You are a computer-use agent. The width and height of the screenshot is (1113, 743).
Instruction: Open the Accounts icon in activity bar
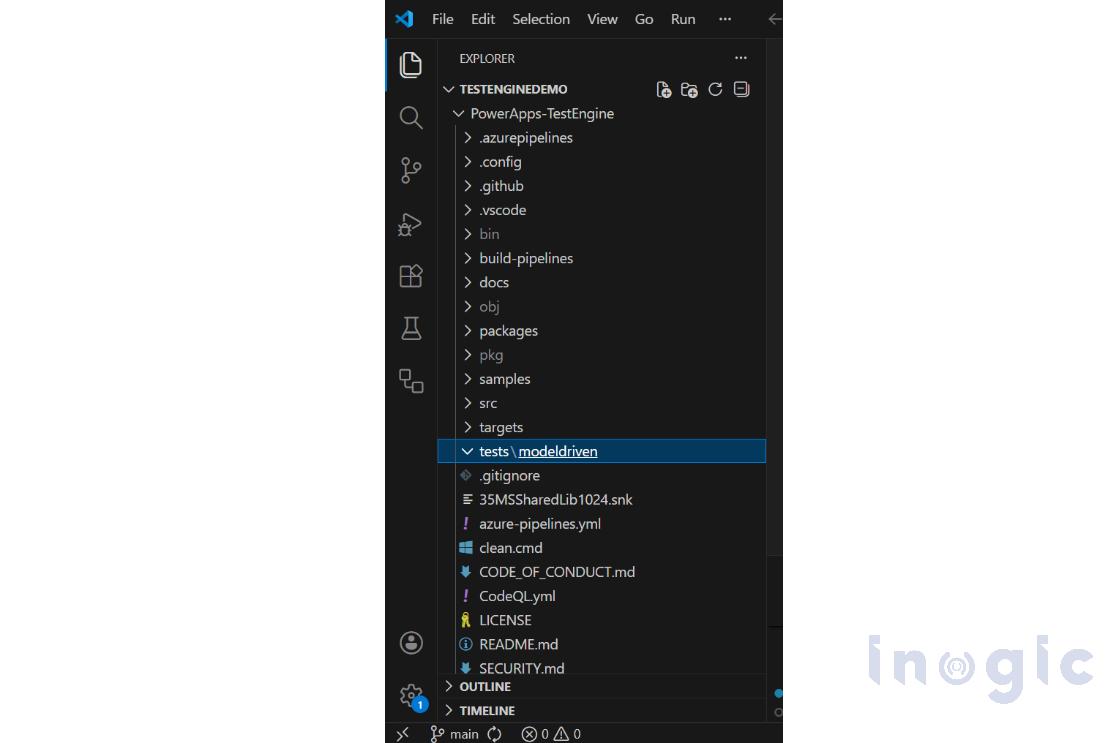411,643
